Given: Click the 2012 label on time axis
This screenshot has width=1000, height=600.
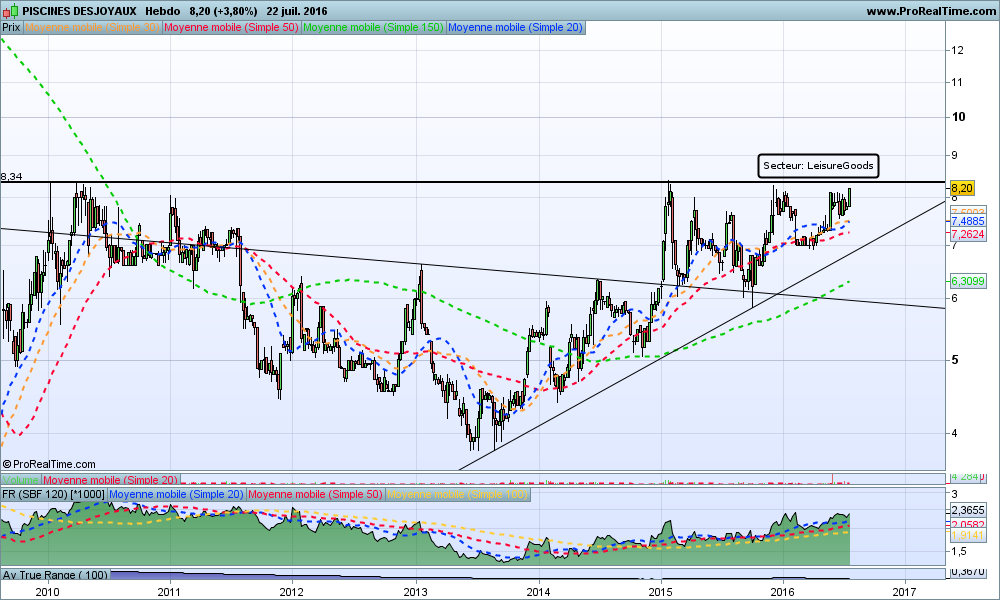Looking at the screenshot, I should point(292,592).
